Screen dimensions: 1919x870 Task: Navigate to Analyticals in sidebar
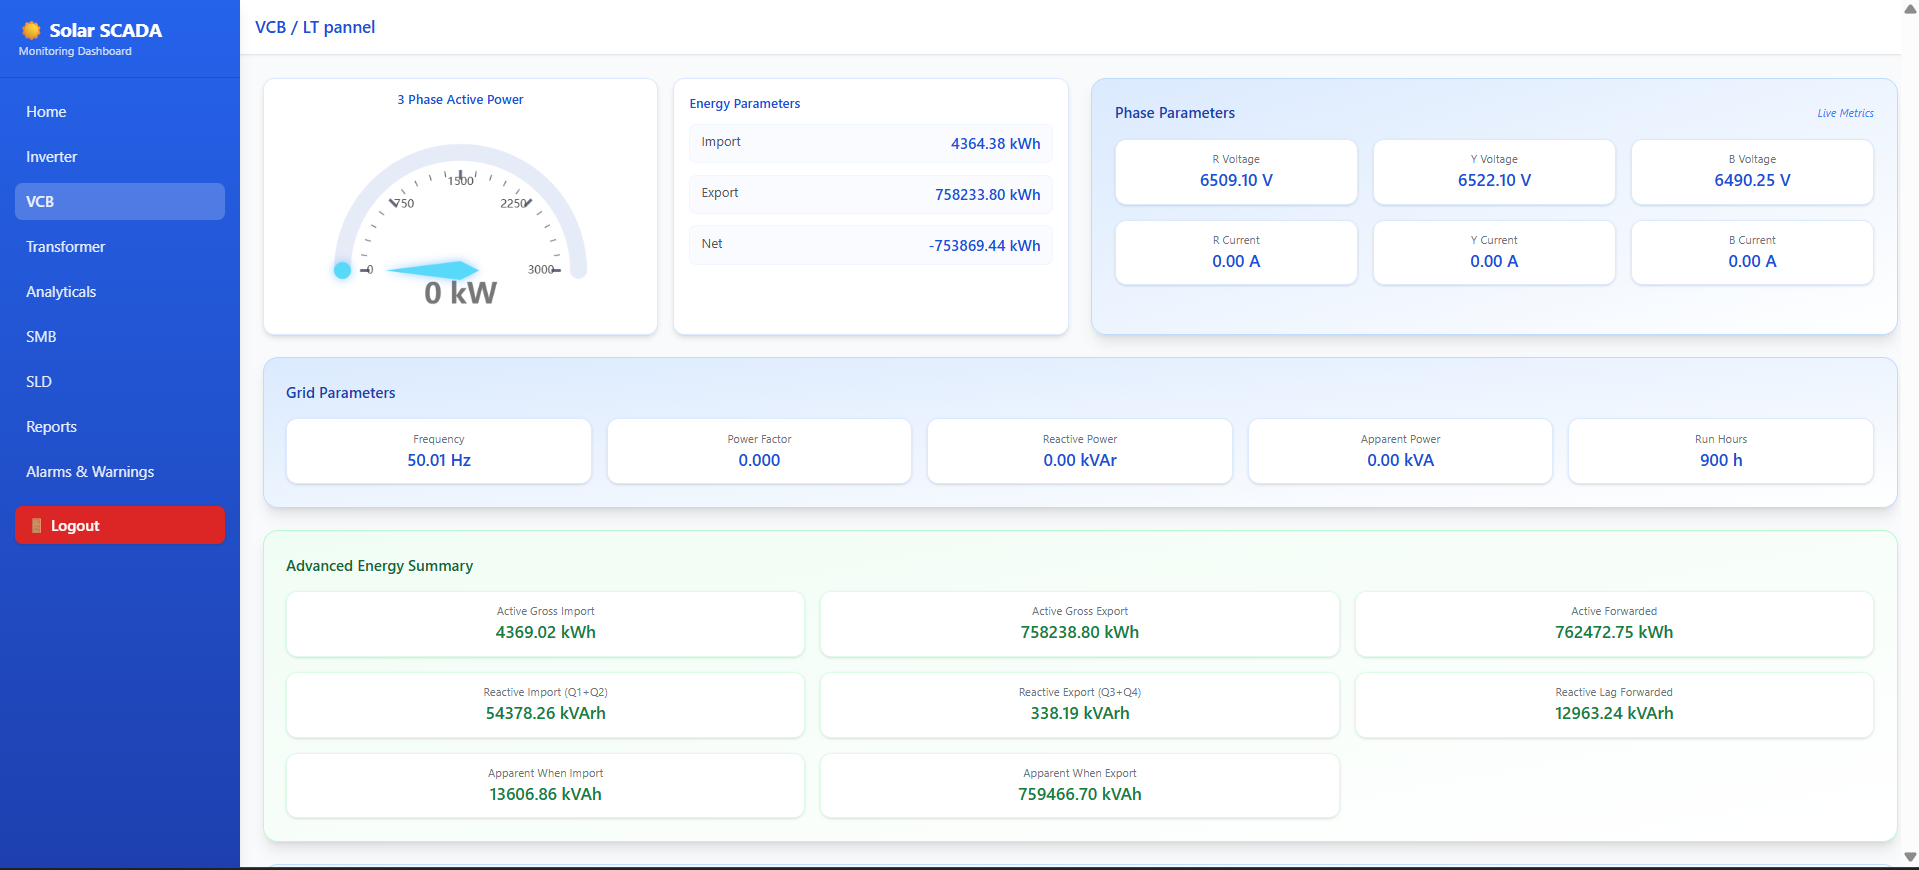point(61,292)
